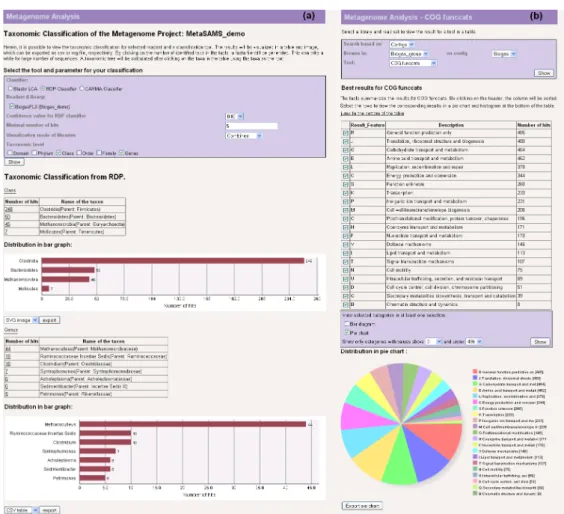Click export next to SVG image dropdown
This screenshot has height=514, width=564.
click(49, 320)
